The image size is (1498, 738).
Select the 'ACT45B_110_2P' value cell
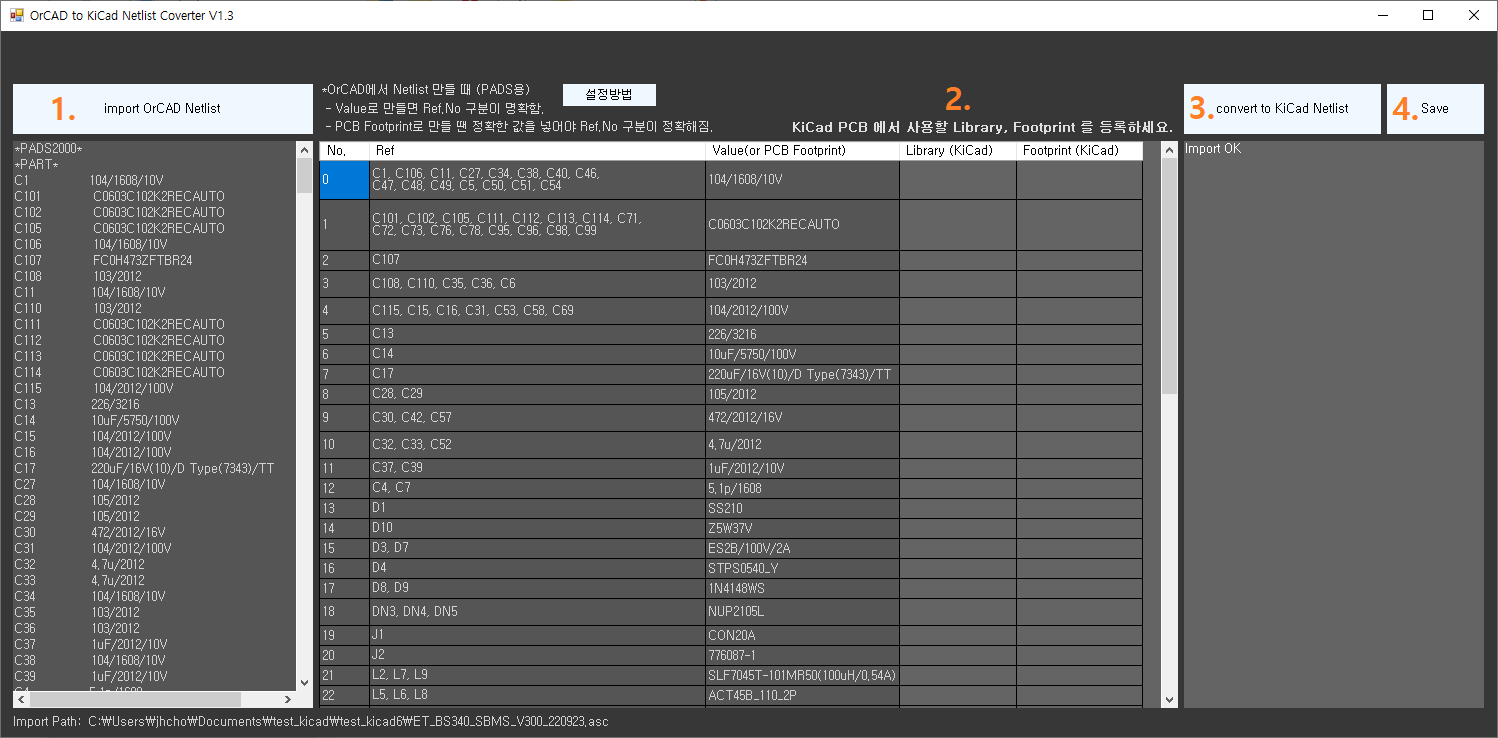click(802, 694)
